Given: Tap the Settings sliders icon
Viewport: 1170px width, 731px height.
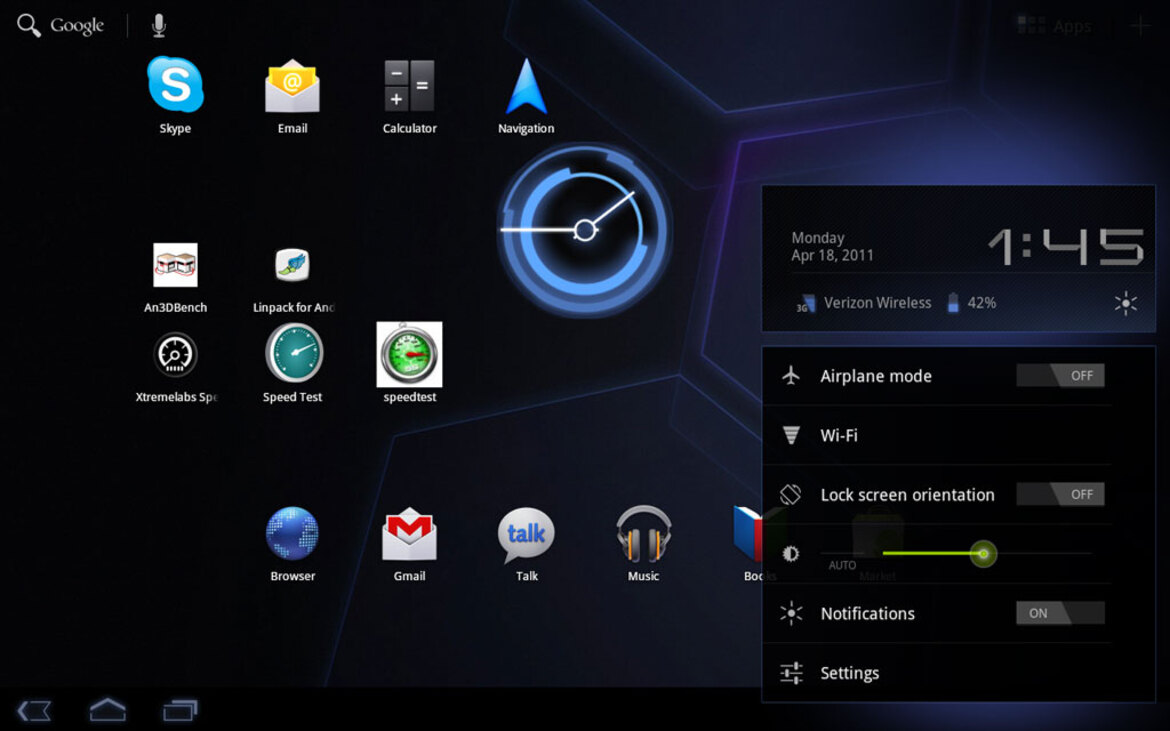Looking at the screenshot, I should click(x=791, y=673).
